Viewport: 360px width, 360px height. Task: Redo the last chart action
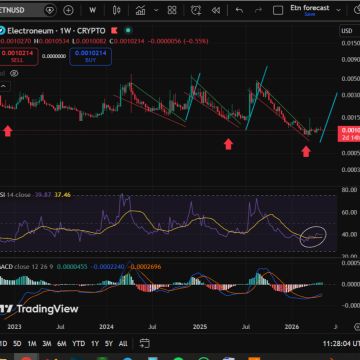(258, 10)
